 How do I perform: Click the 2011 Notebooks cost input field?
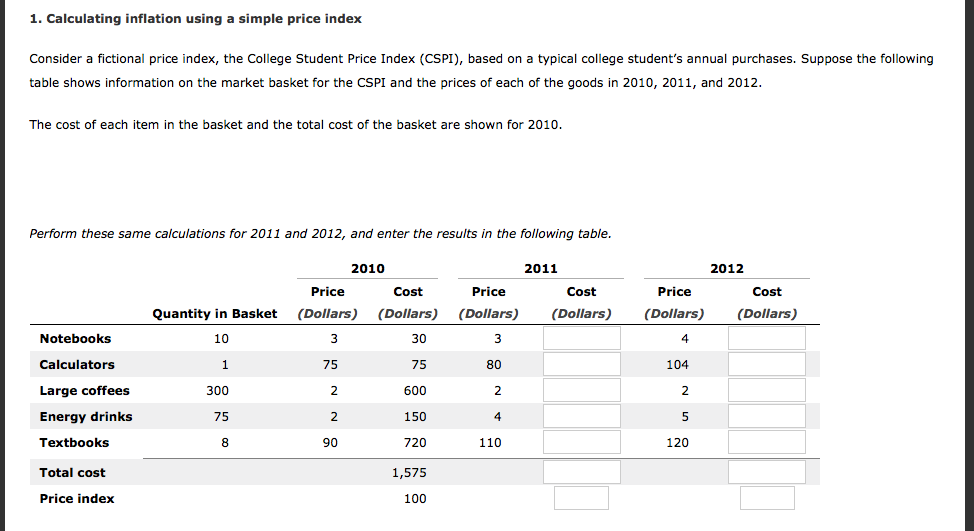tap(581, 338)
